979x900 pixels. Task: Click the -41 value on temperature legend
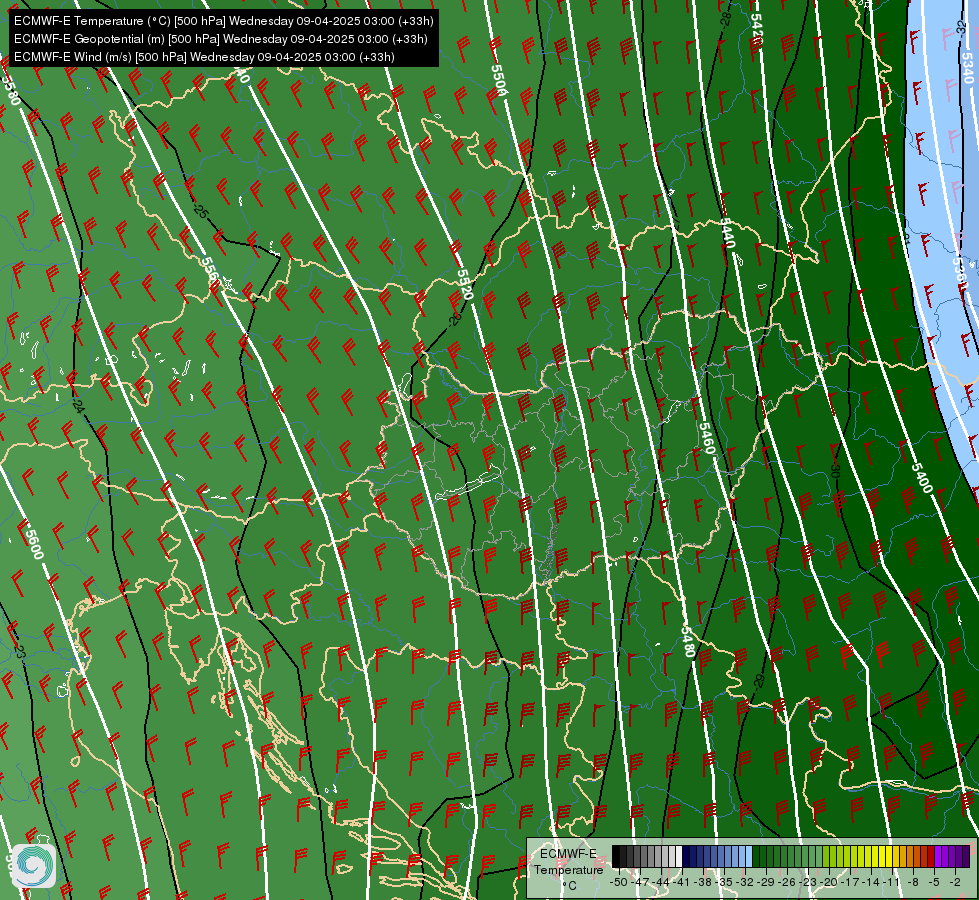[x=681, y=883]
